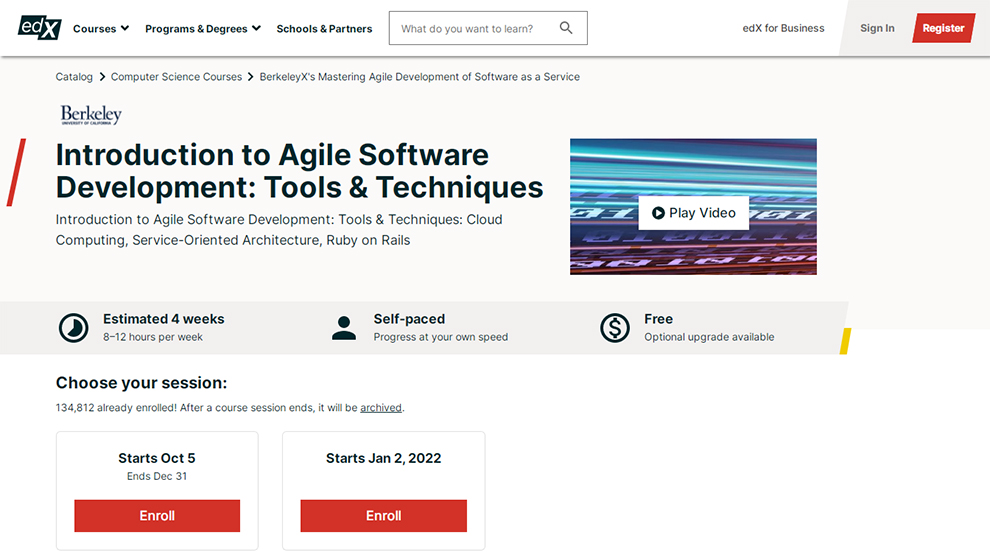Click the '134,812 already enrolled!' text

coord(116,407)
